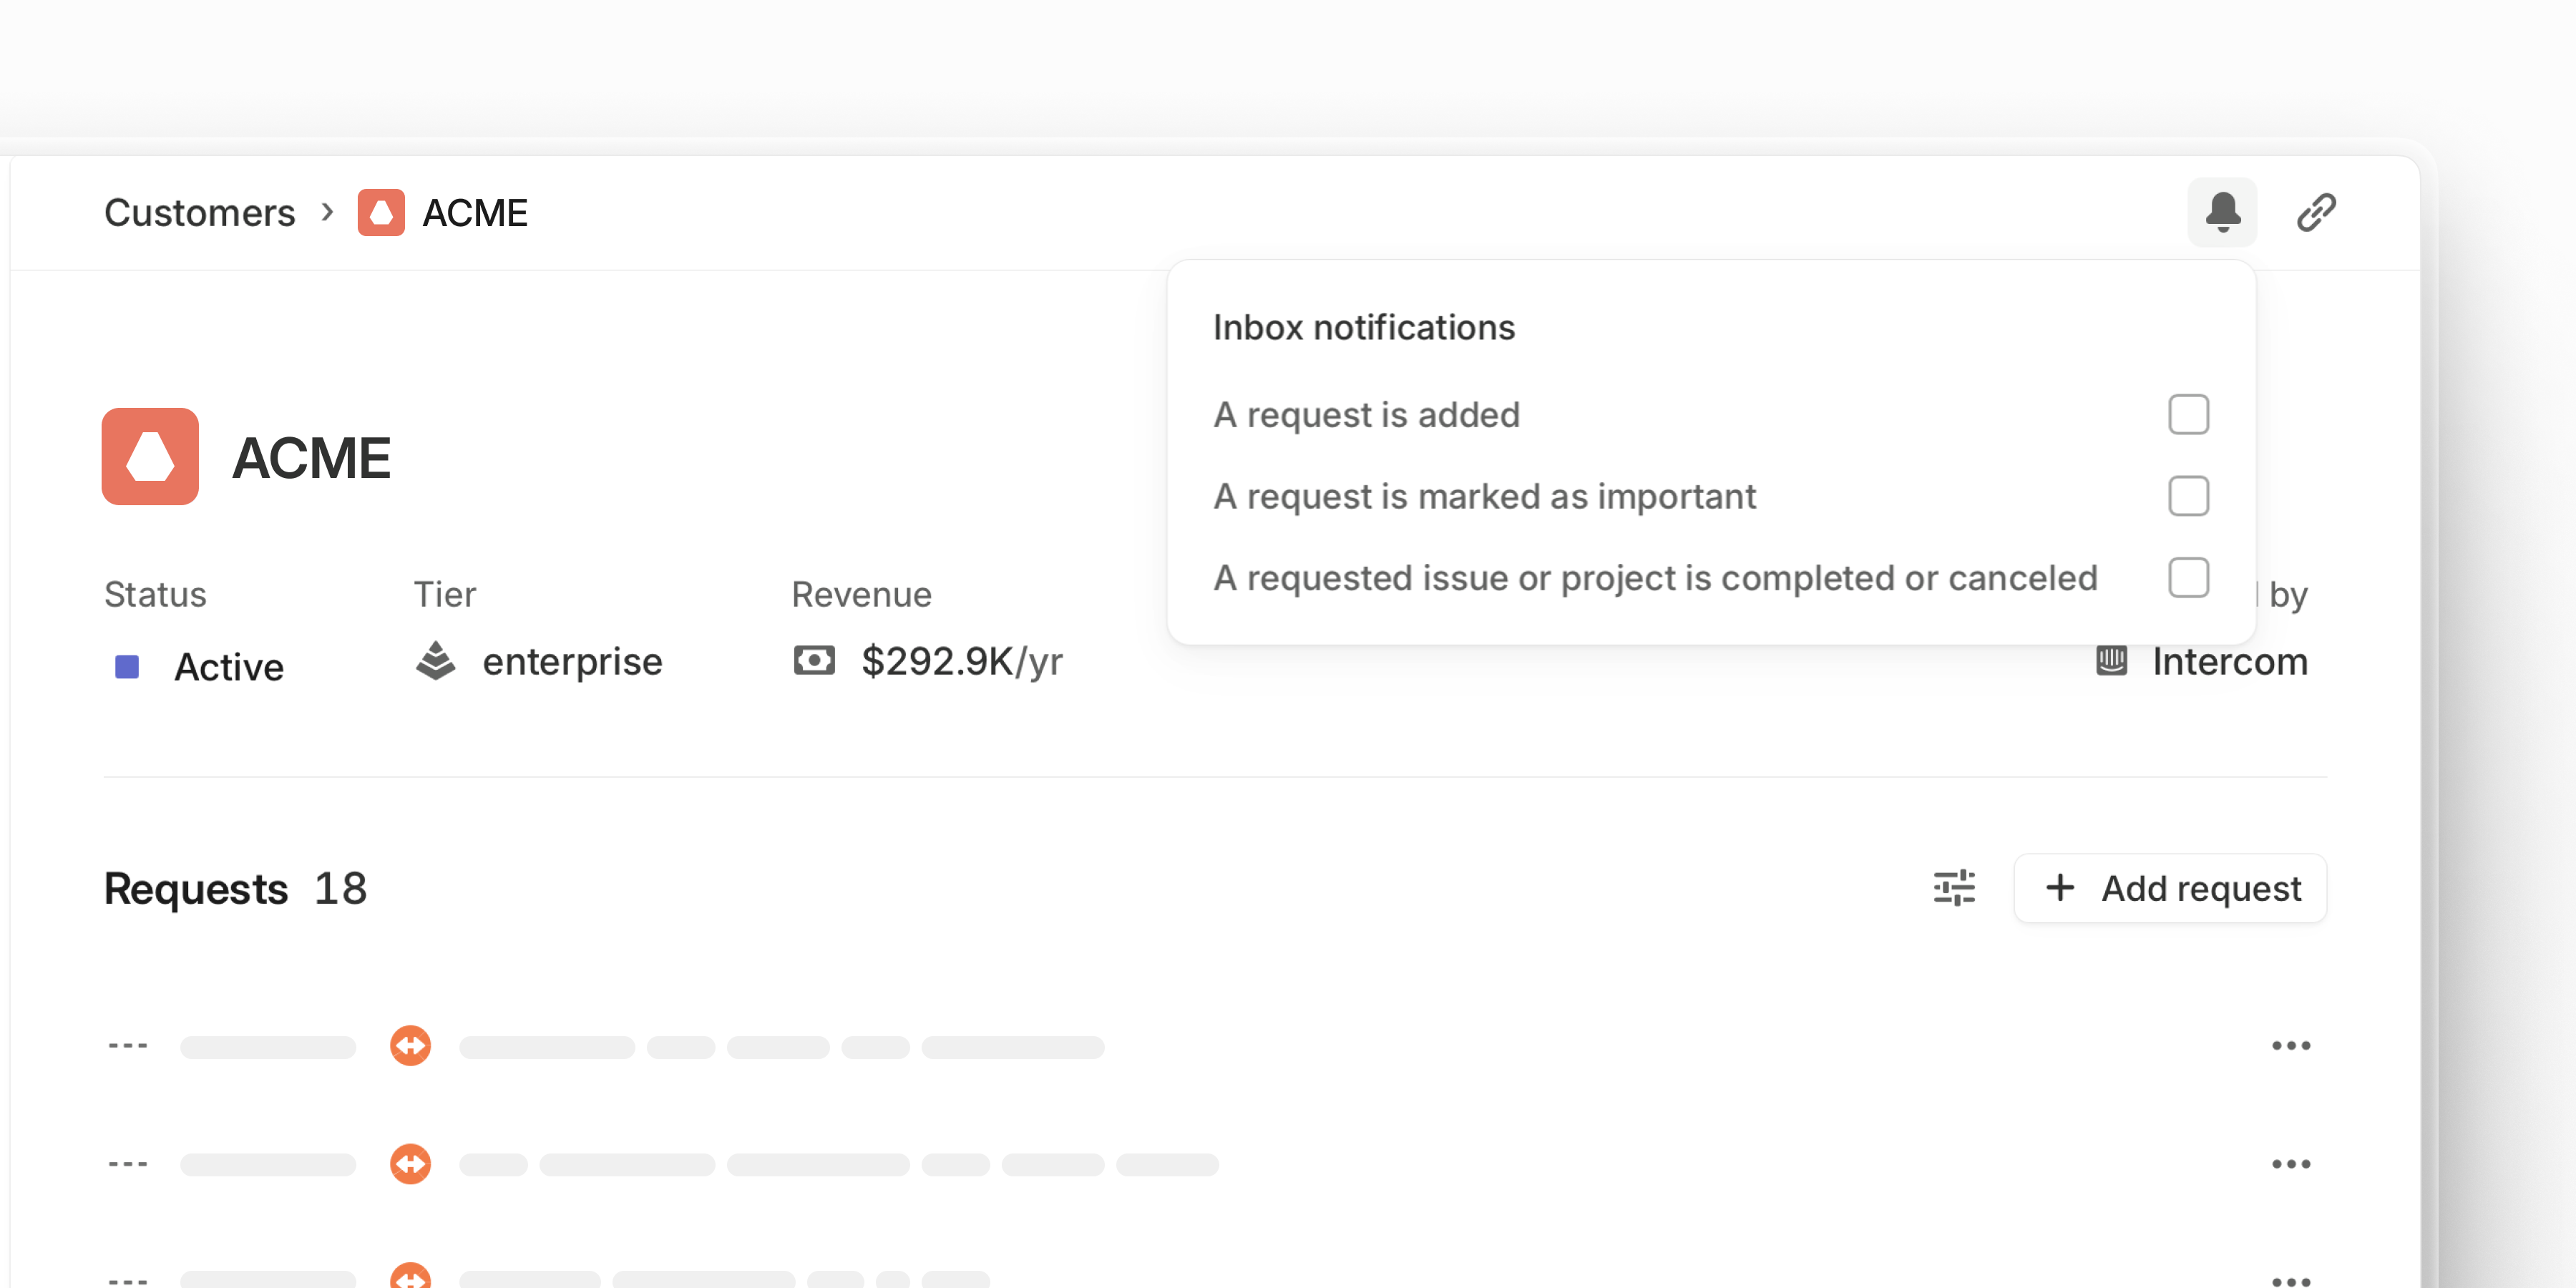Screen dimensions: 2576x1288
Task: Click the ACME logo in the breadcrumb
Action: 381,212
